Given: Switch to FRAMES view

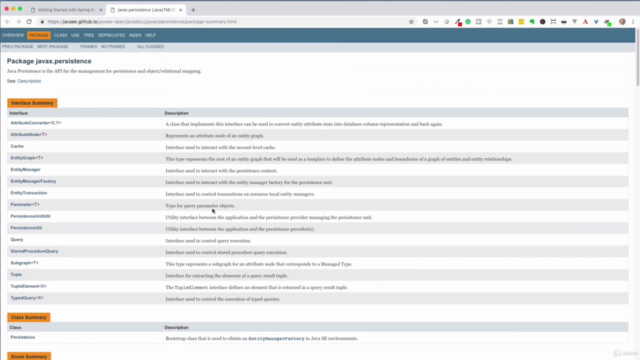Looking at the screenshot, I should pos(89,47).
